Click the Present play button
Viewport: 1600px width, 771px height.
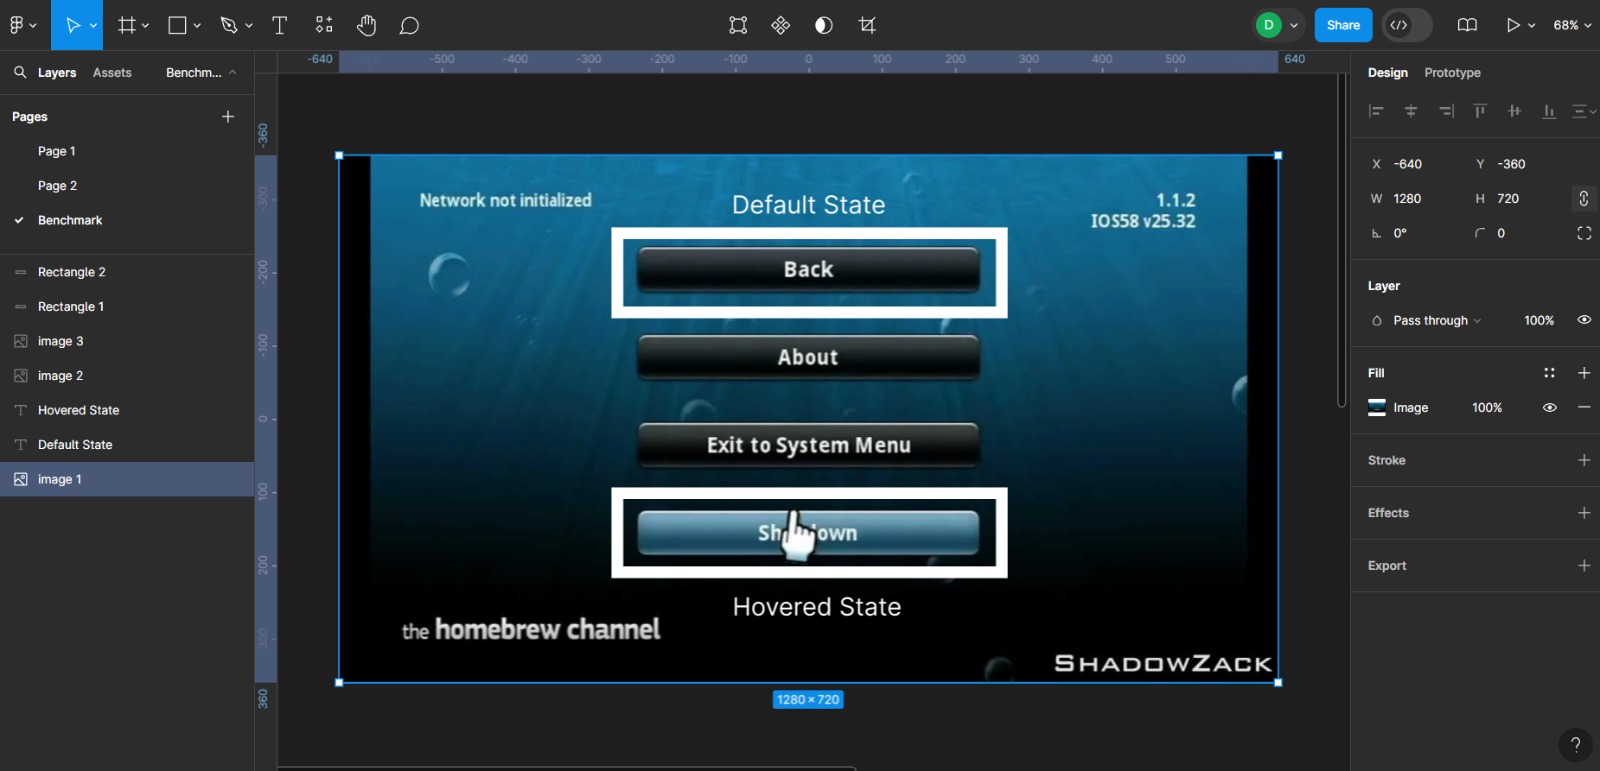[1513, 25]
